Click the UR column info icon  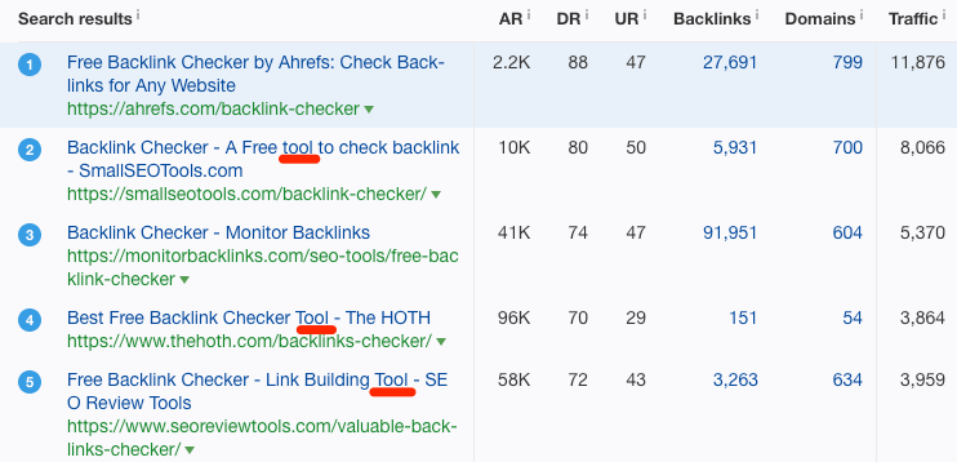[x=644, y=15]
